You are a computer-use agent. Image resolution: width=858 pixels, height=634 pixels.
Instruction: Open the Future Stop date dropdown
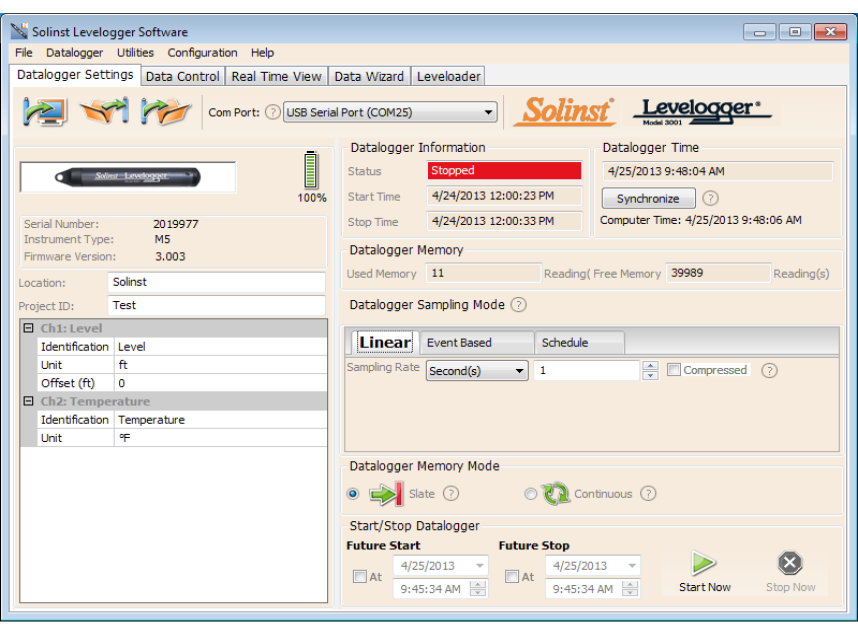pyautogui.click(x=631, y=566)
